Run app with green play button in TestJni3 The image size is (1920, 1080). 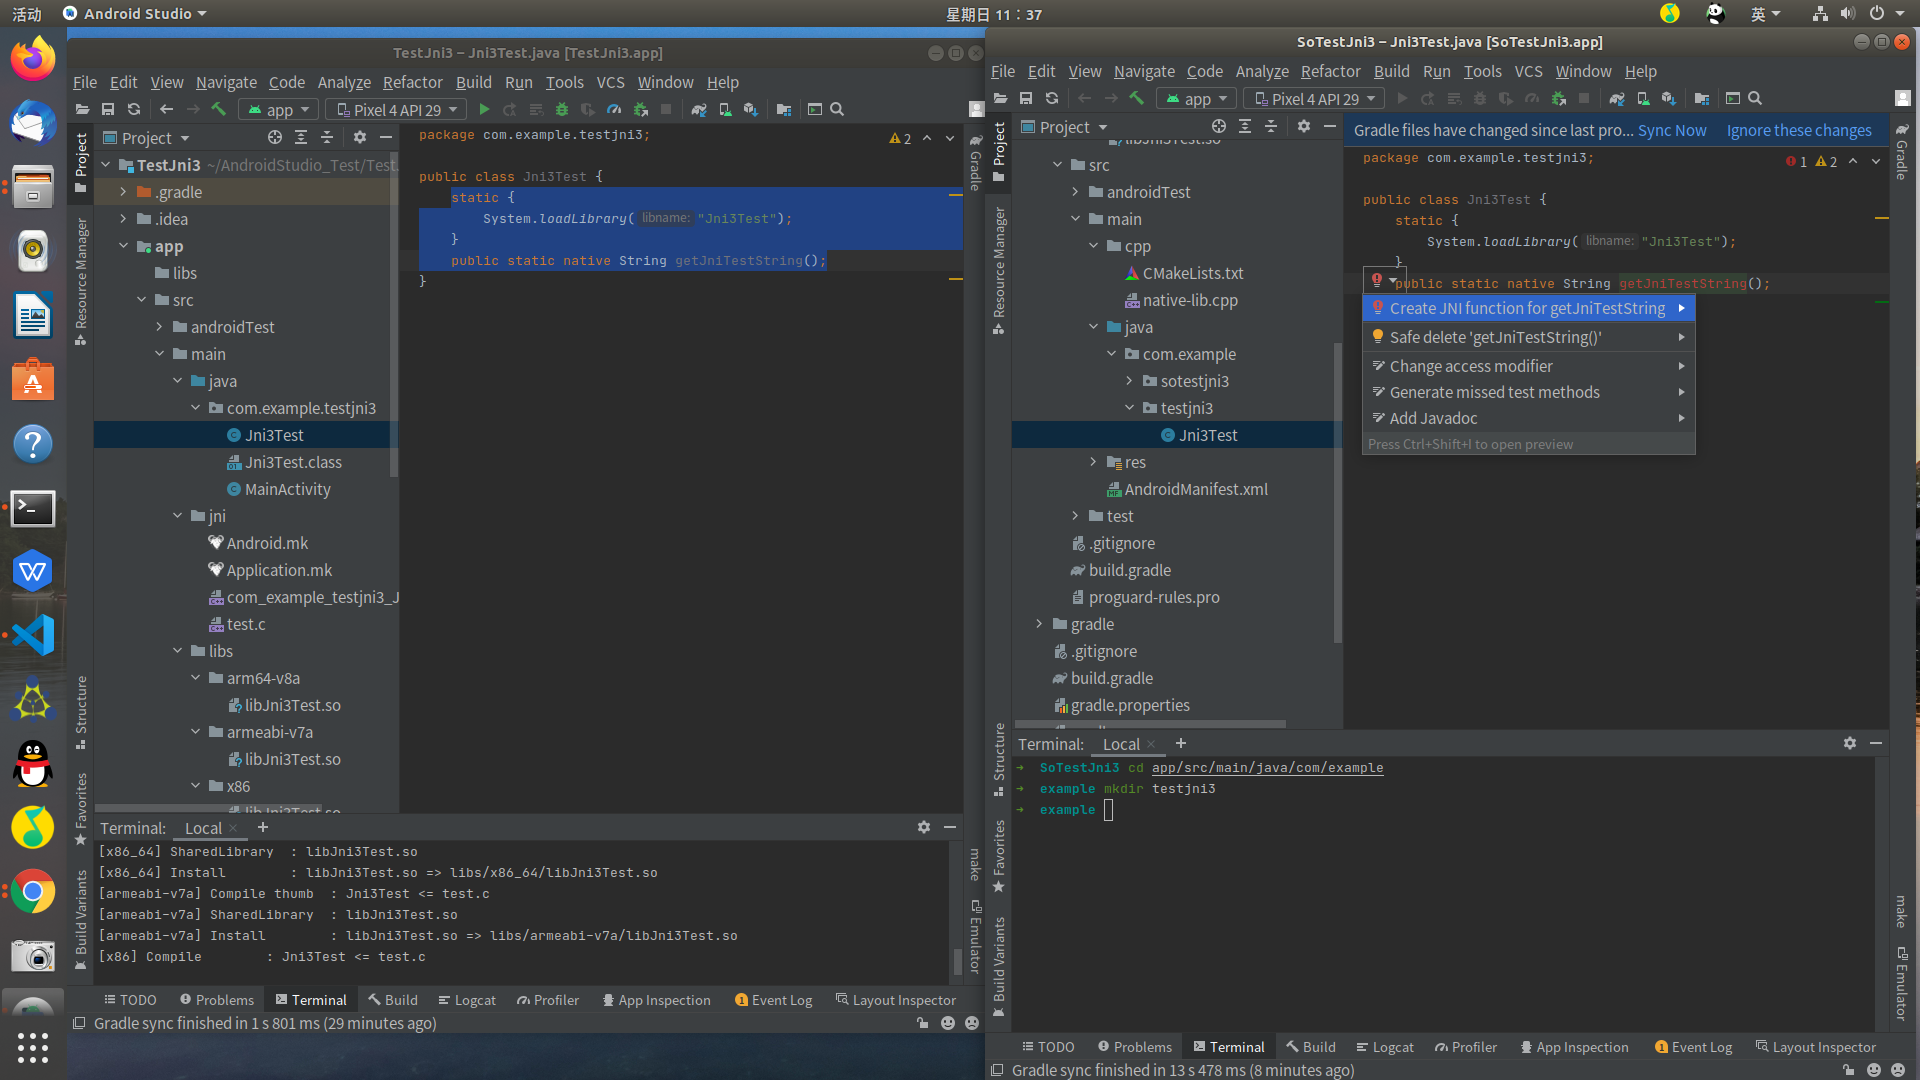(x=485, y=110)
